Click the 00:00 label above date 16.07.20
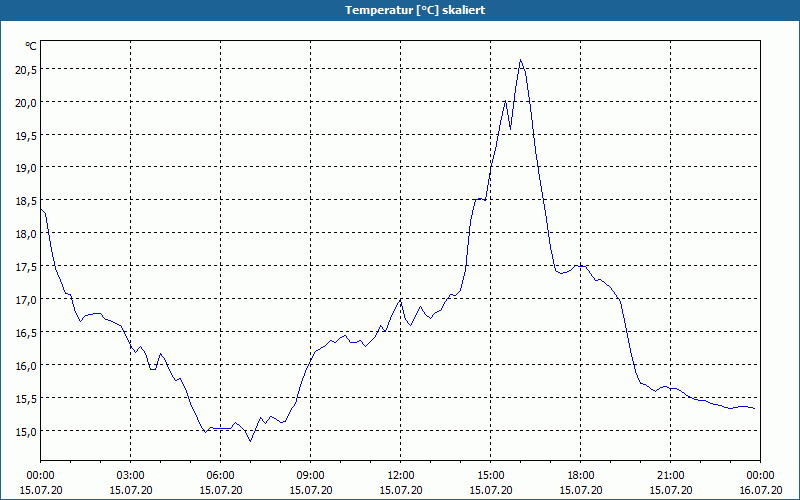The width and height of the screenshot is (800, 500). pos(760,476)
